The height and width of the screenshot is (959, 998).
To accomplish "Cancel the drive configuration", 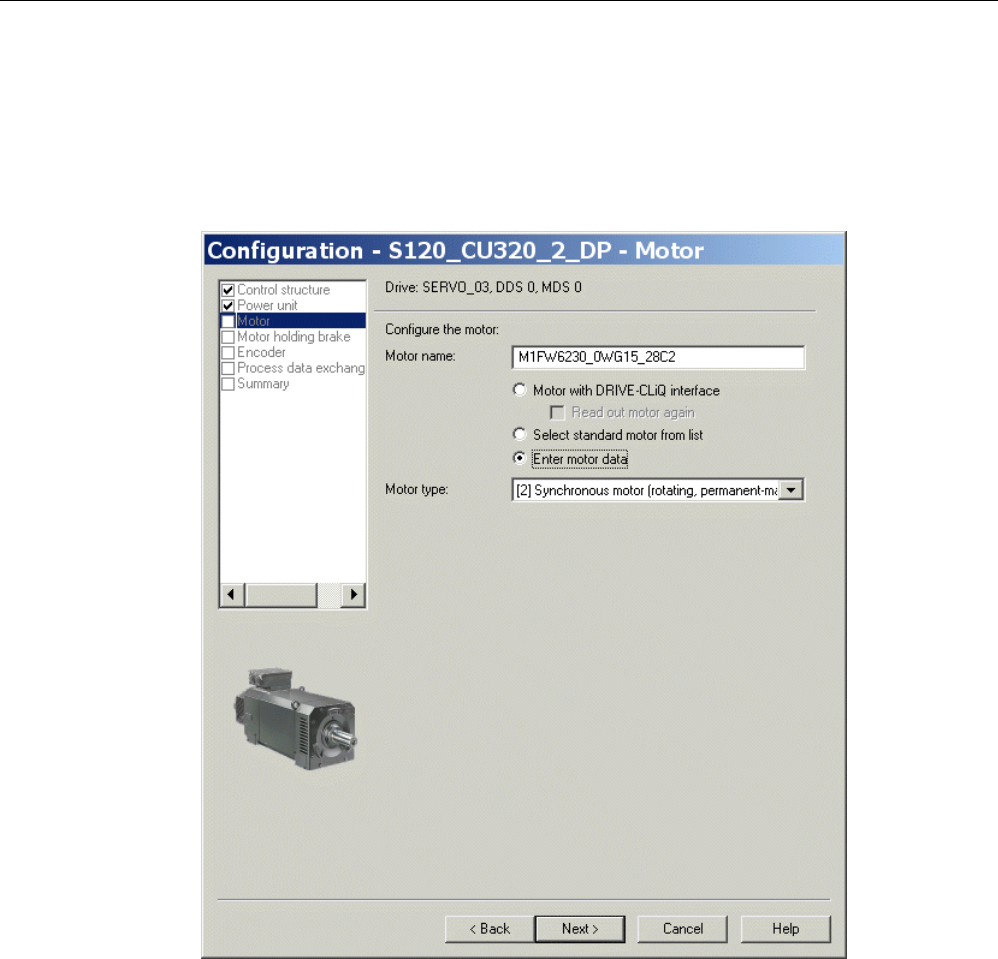I will pos(682,929).
